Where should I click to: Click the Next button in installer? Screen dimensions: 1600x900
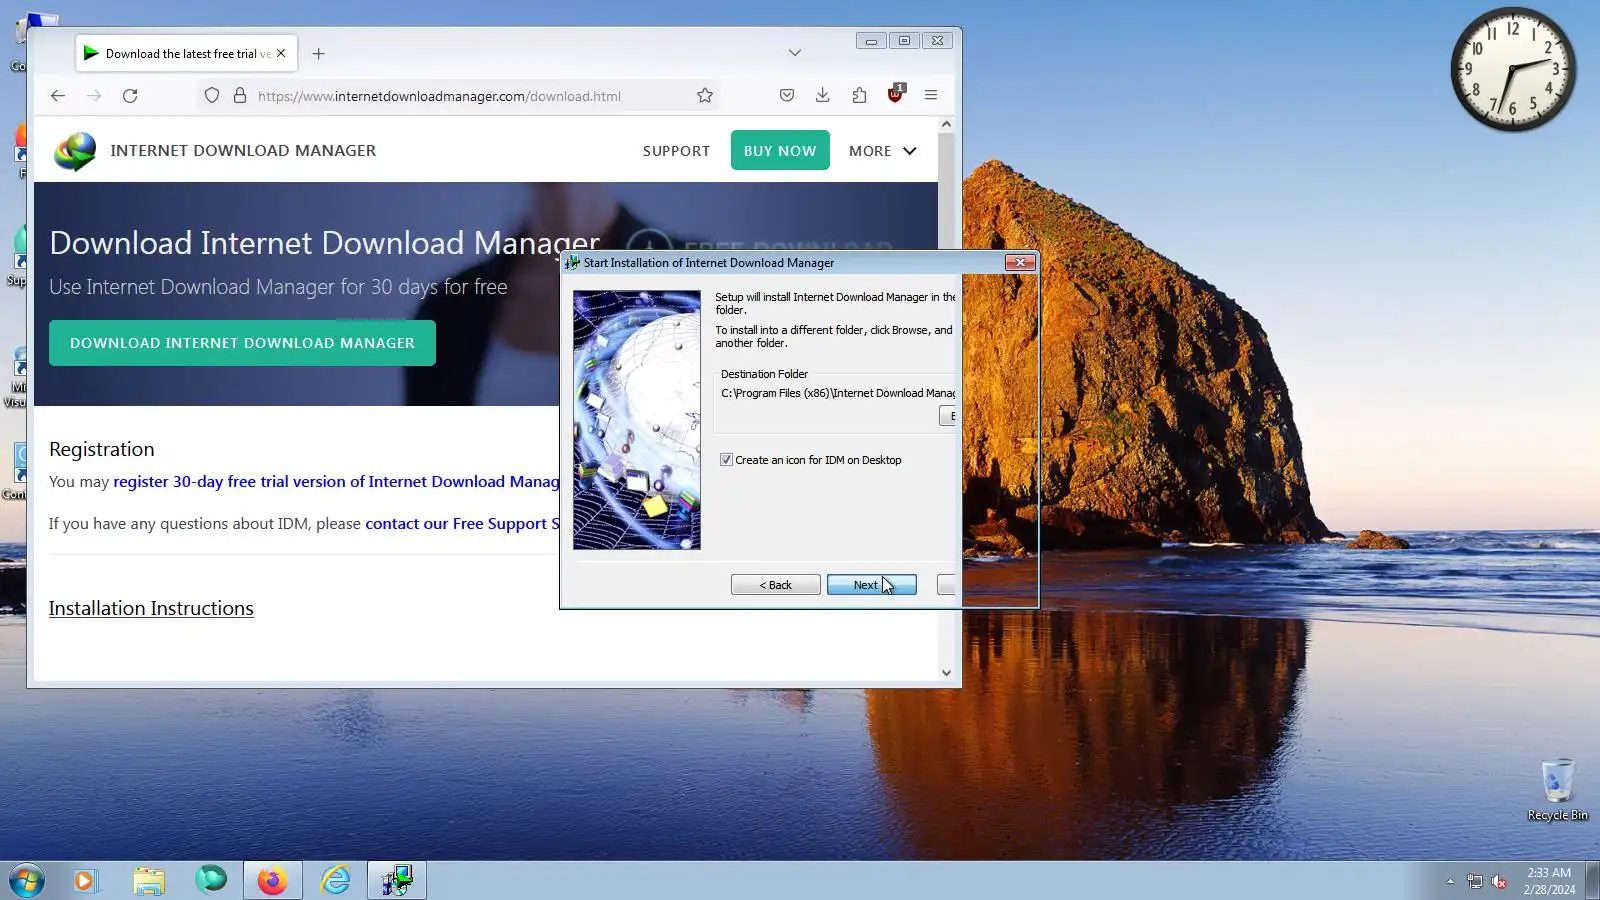tap(872, 585)
